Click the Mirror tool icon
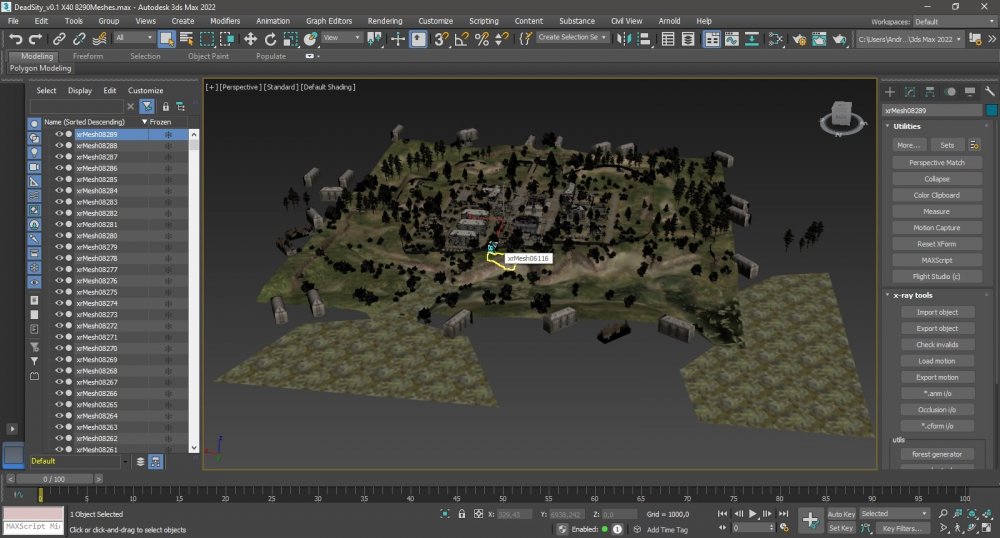The image size is (1000, 538). (626, 38)
